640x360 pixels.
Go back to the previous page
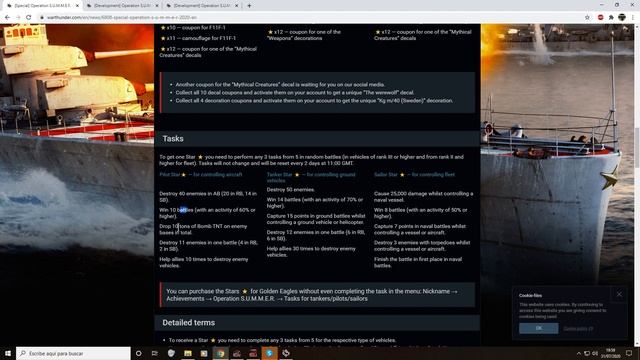7,18
